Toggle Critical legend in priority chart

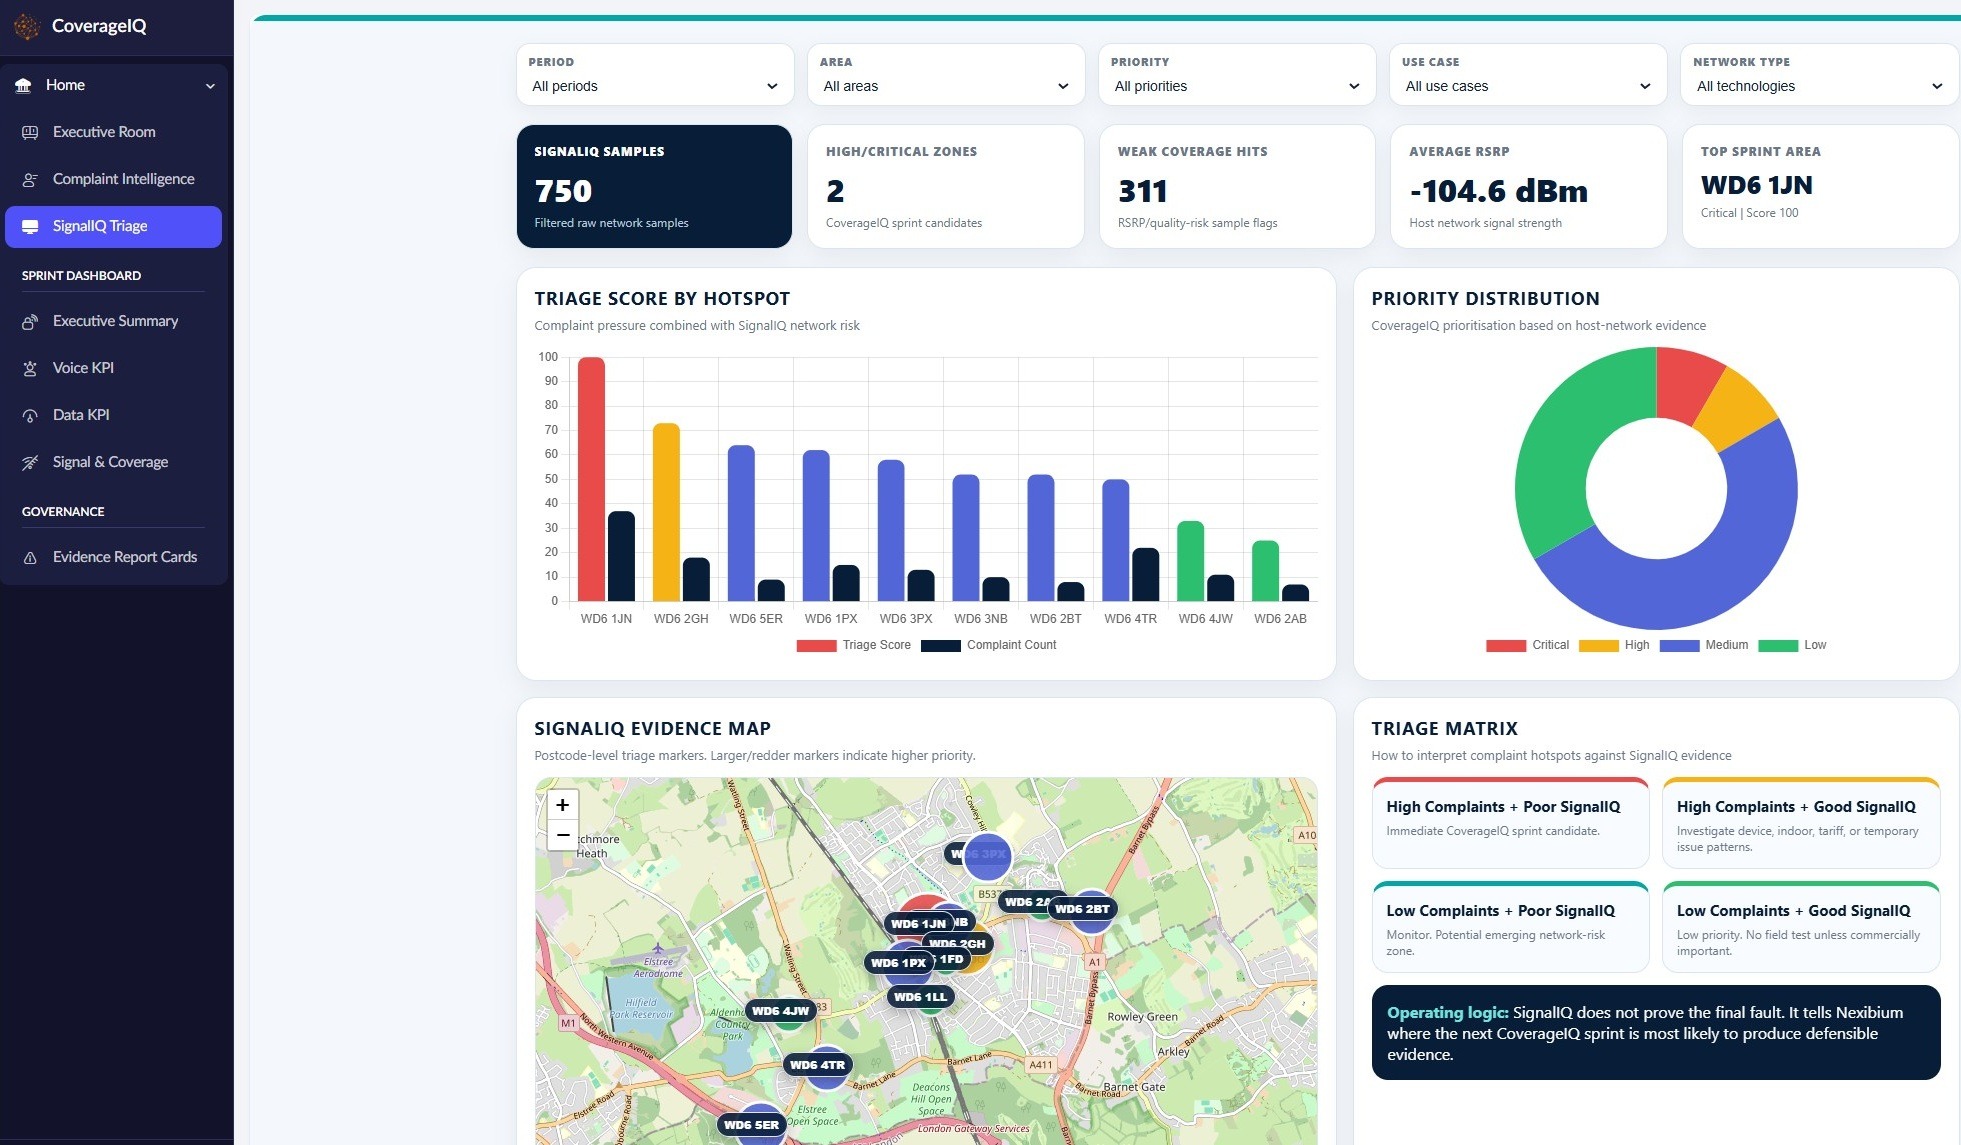tap(1527, 645)
